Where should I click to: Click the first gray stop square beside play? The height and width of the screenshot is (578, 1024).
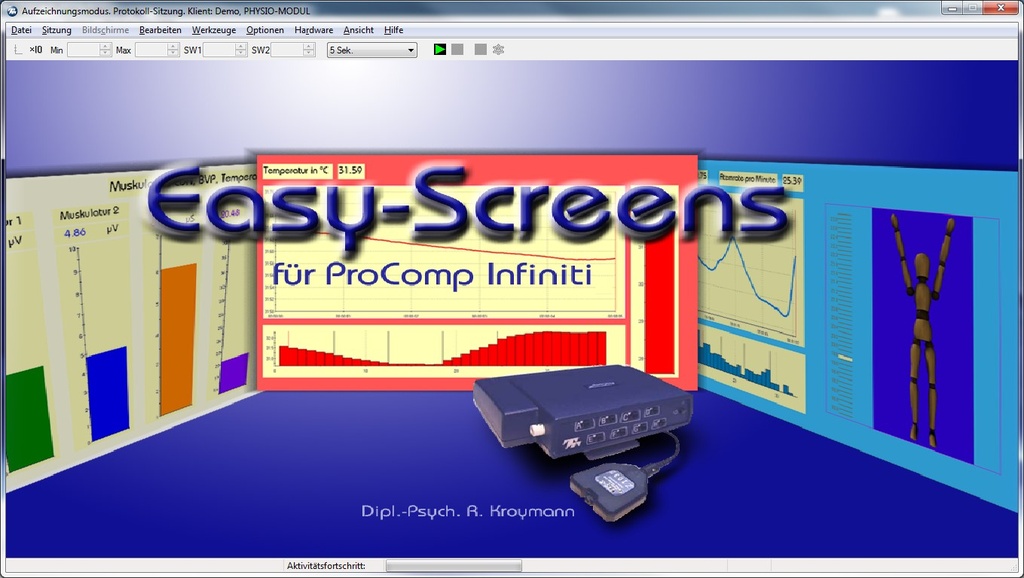point(457,50)
